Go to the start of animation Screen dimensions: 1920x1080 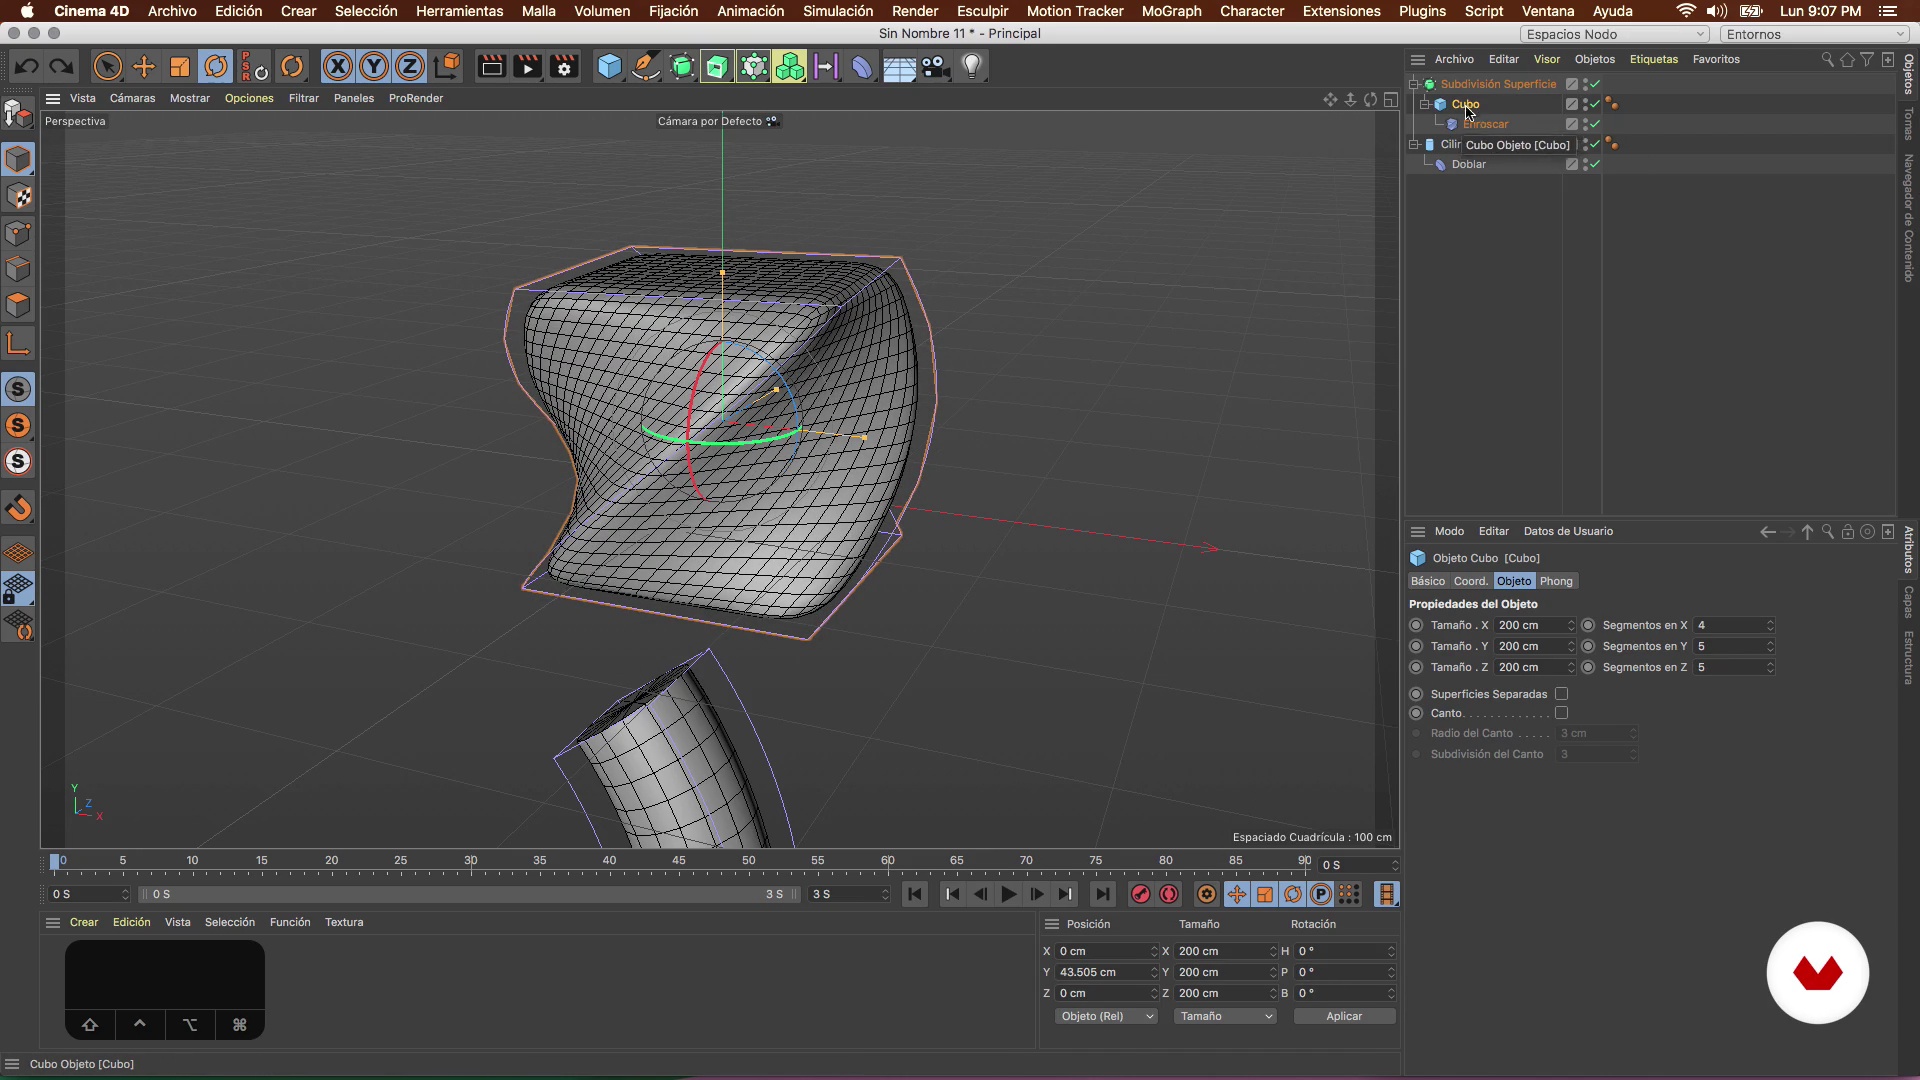pyautogui.click(x=915, y=895)
